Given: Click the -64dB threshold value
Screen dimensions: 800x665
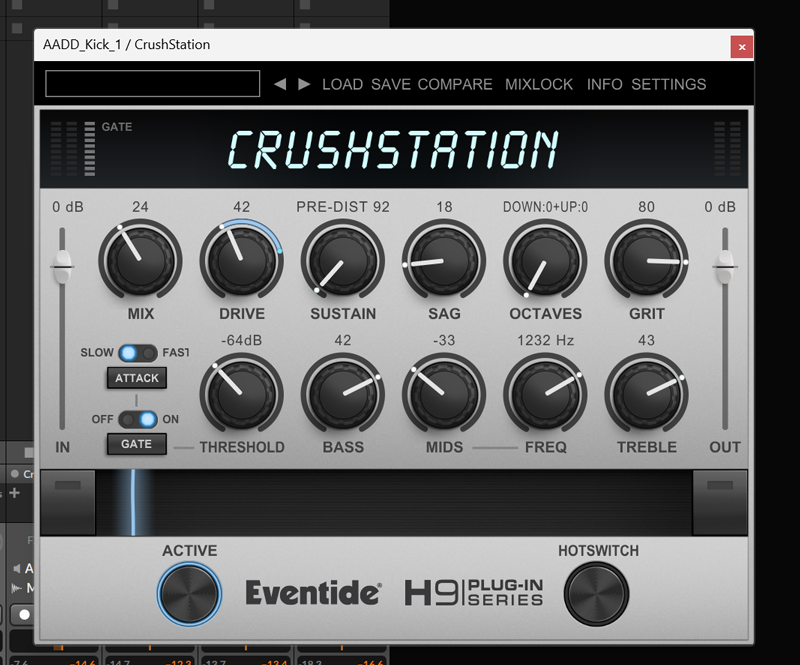Looking at the screenshot, I should click(x=241, y=340).
